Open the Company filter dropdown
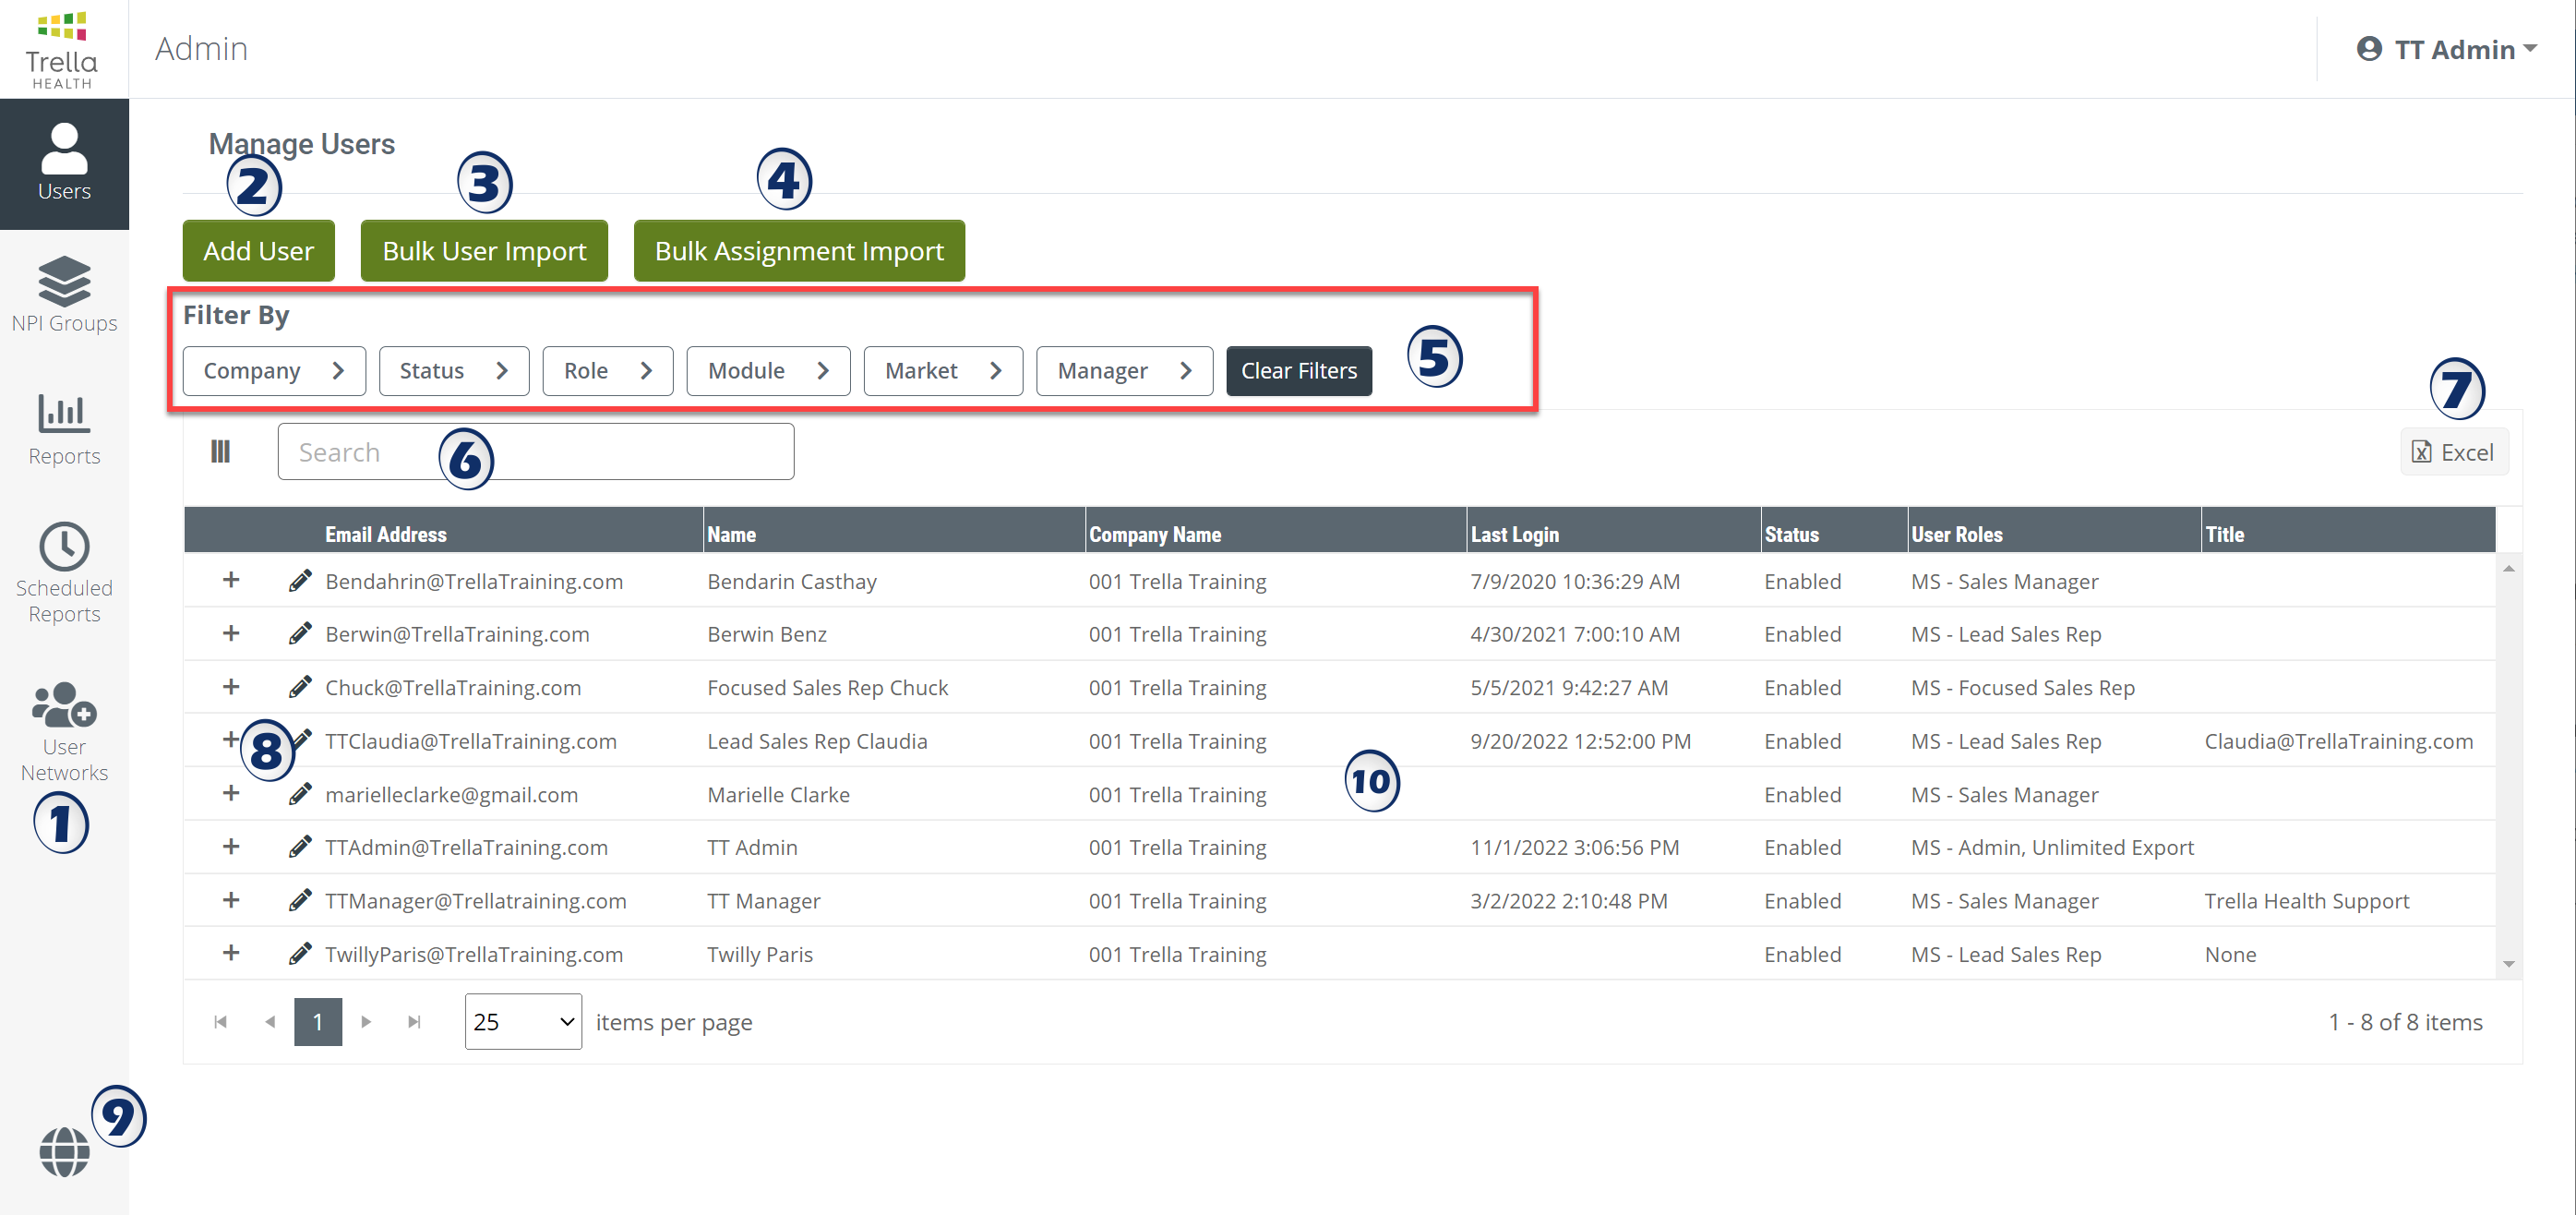The height and width of the screenshot is (1215, 2576). pos(273,370)
